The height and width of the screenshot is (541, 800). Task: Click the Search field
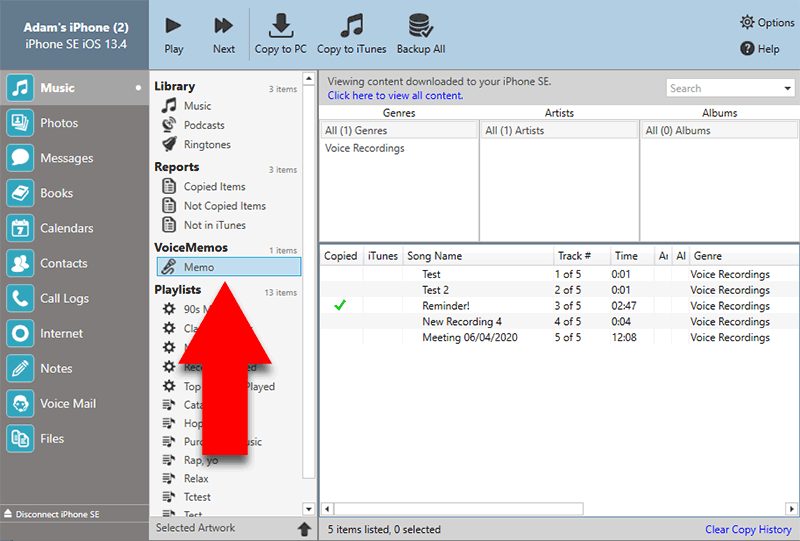tap(723, 88)
